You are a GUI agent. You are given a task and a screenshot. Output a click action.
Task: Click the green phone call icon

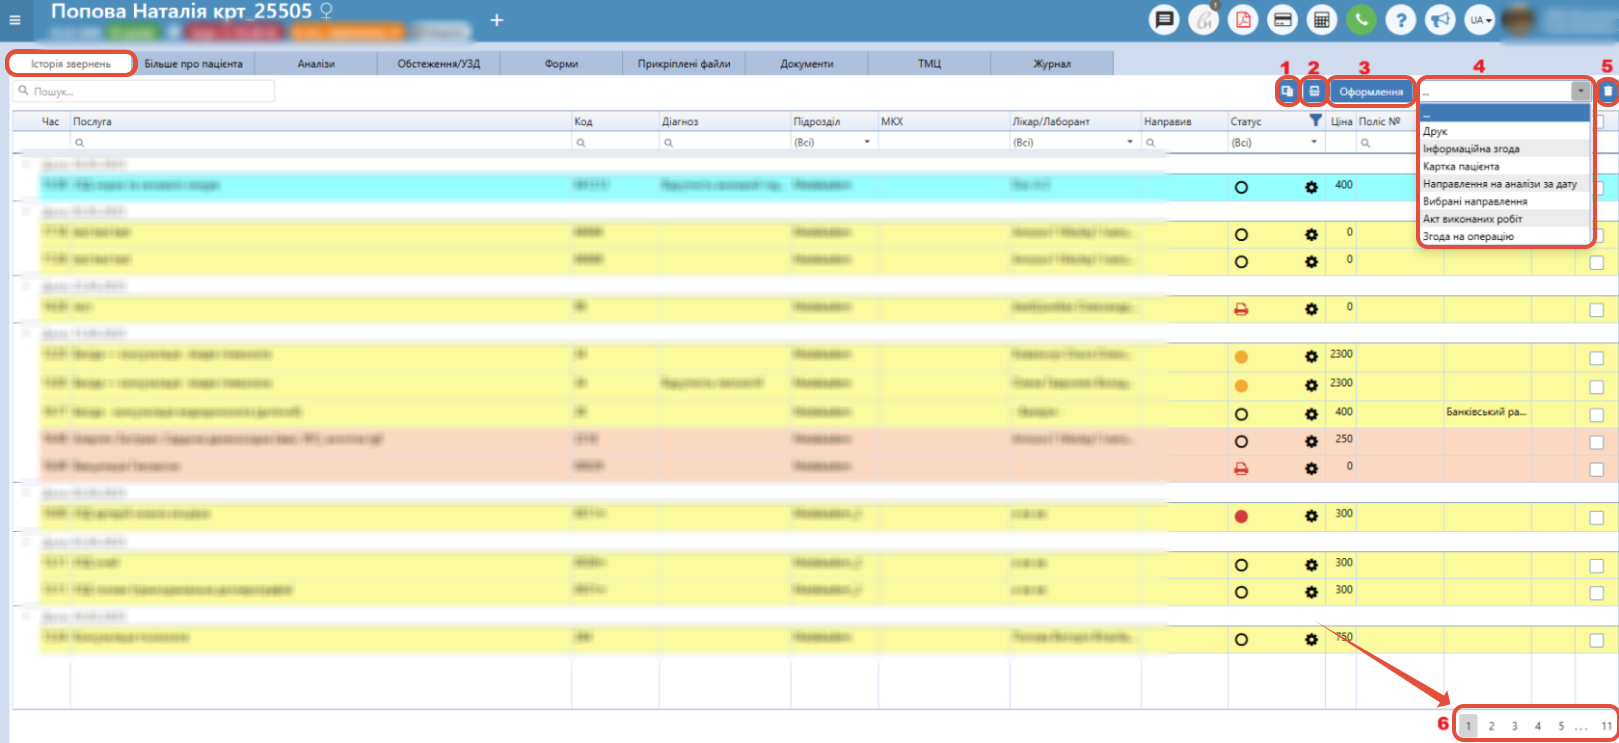coord(1361,20)
